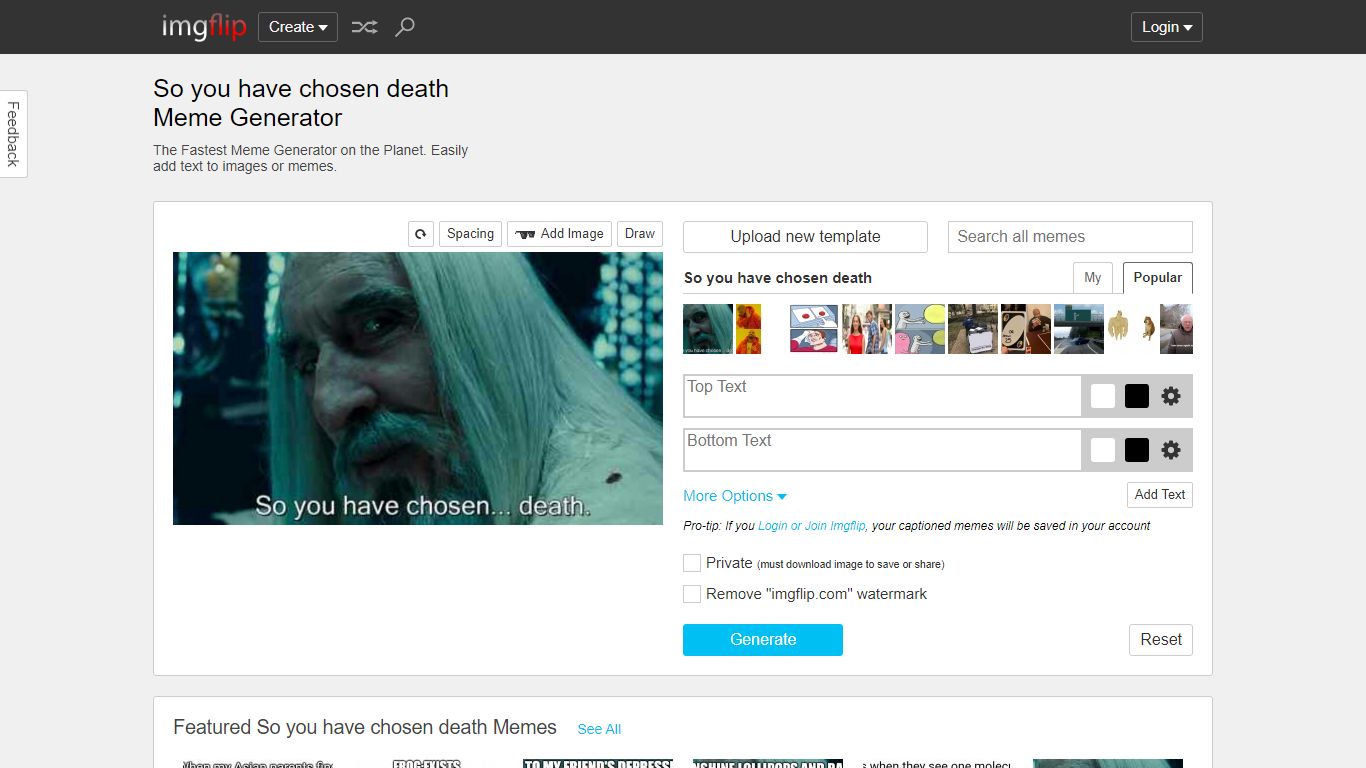Expand More Options
Screen dimensions: 1366x768
click(x=735, y=496)
